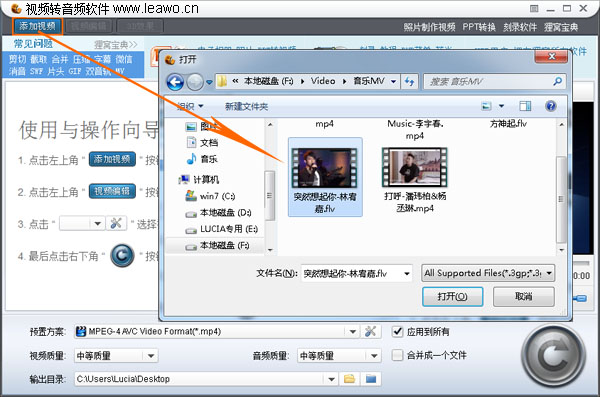Toggle the preview pane icon

[x=525, y=106]
